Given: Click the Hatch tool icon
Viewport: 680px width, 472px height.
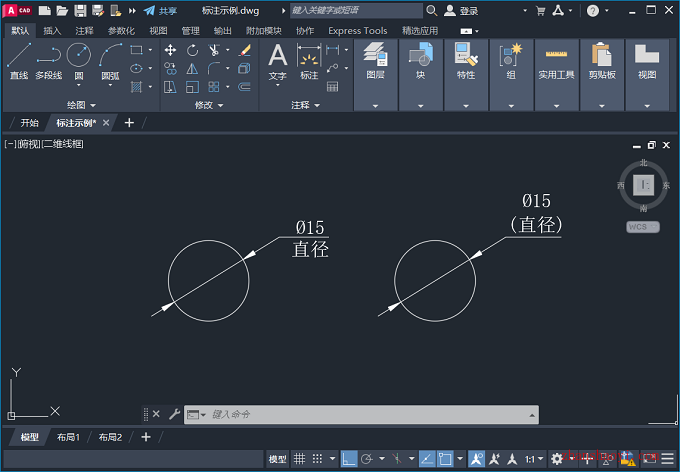Looking at the screenshot, I should [x=137, y=87].
